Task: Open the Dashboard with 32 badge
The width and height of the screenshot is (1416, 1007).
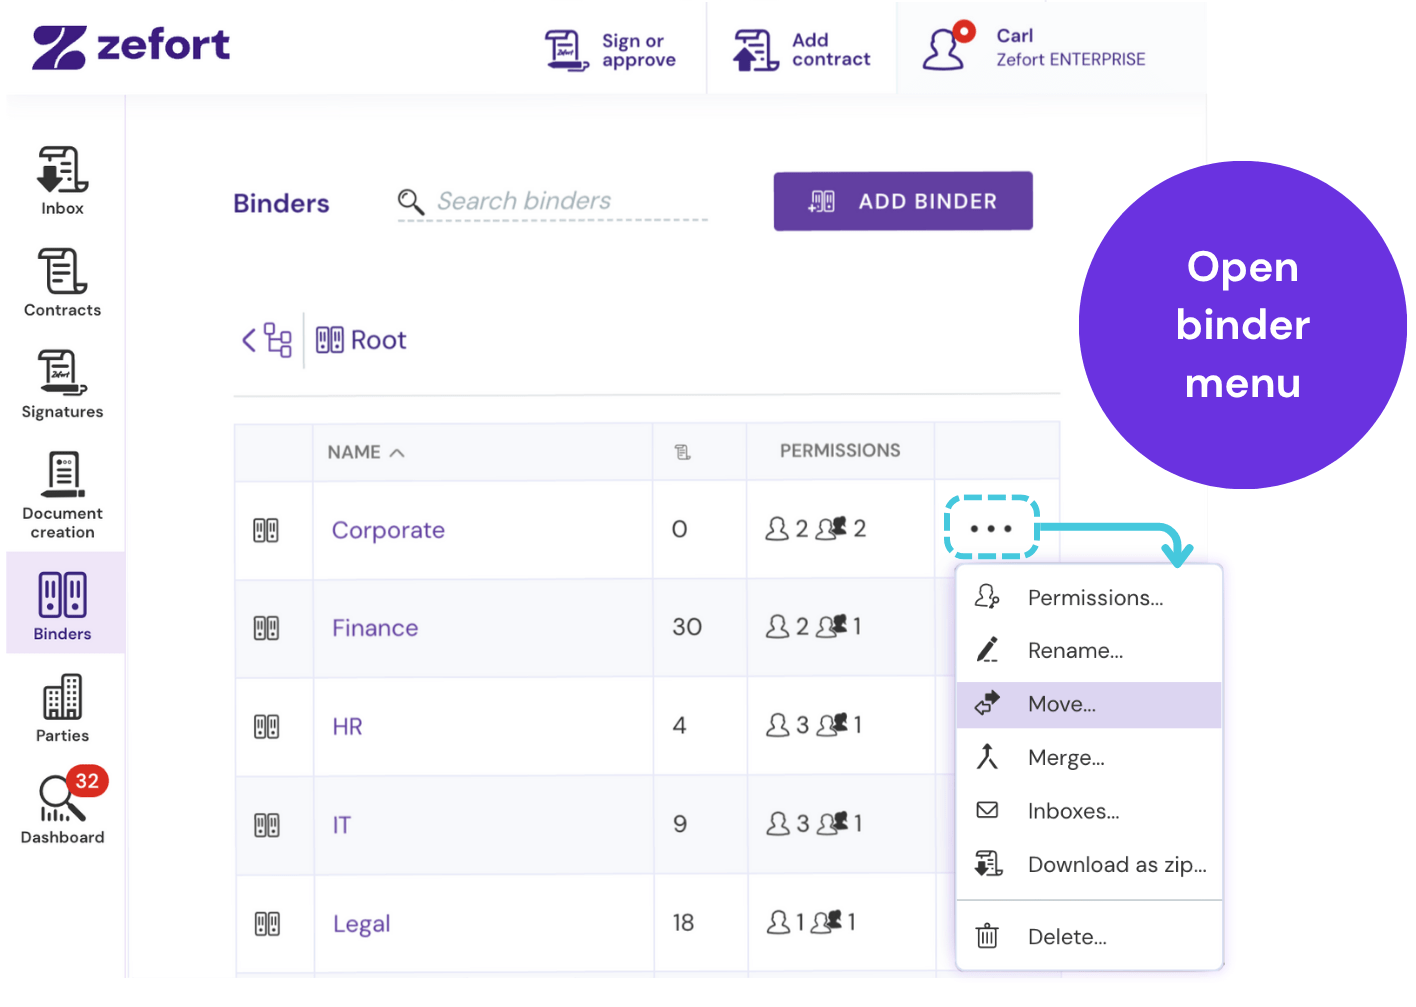Action: tap(62, 808)
